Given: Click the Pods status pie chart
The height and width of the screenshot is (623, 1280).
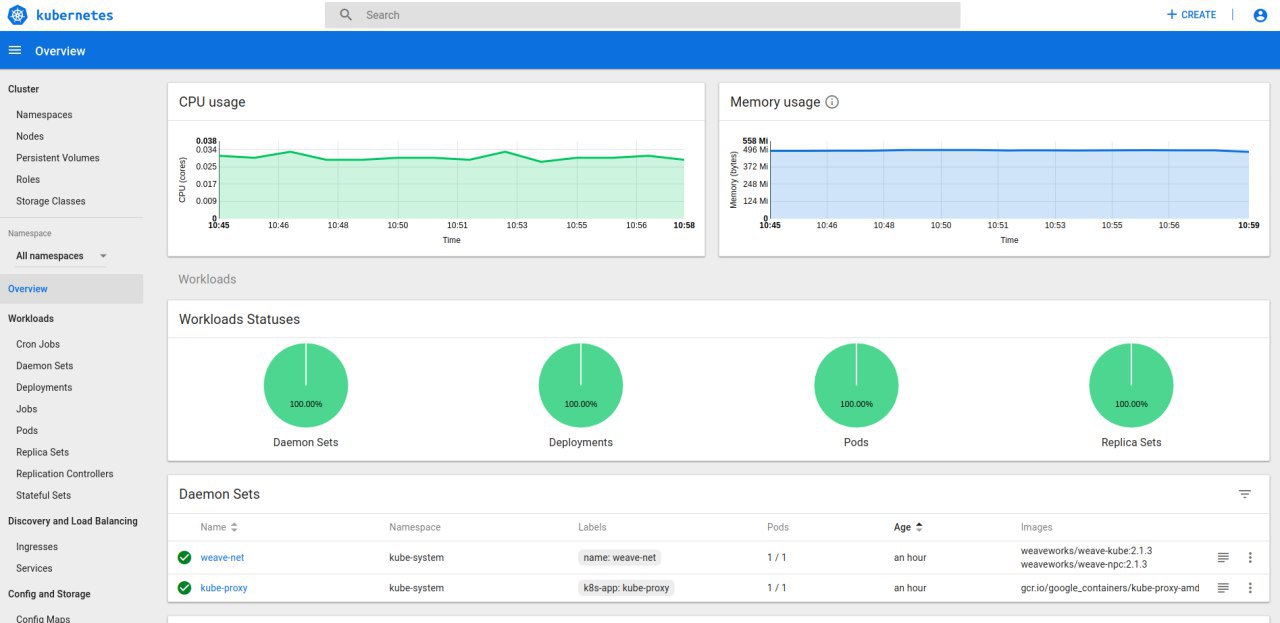Looking at the screenshot, I should [x=856, y=385].
